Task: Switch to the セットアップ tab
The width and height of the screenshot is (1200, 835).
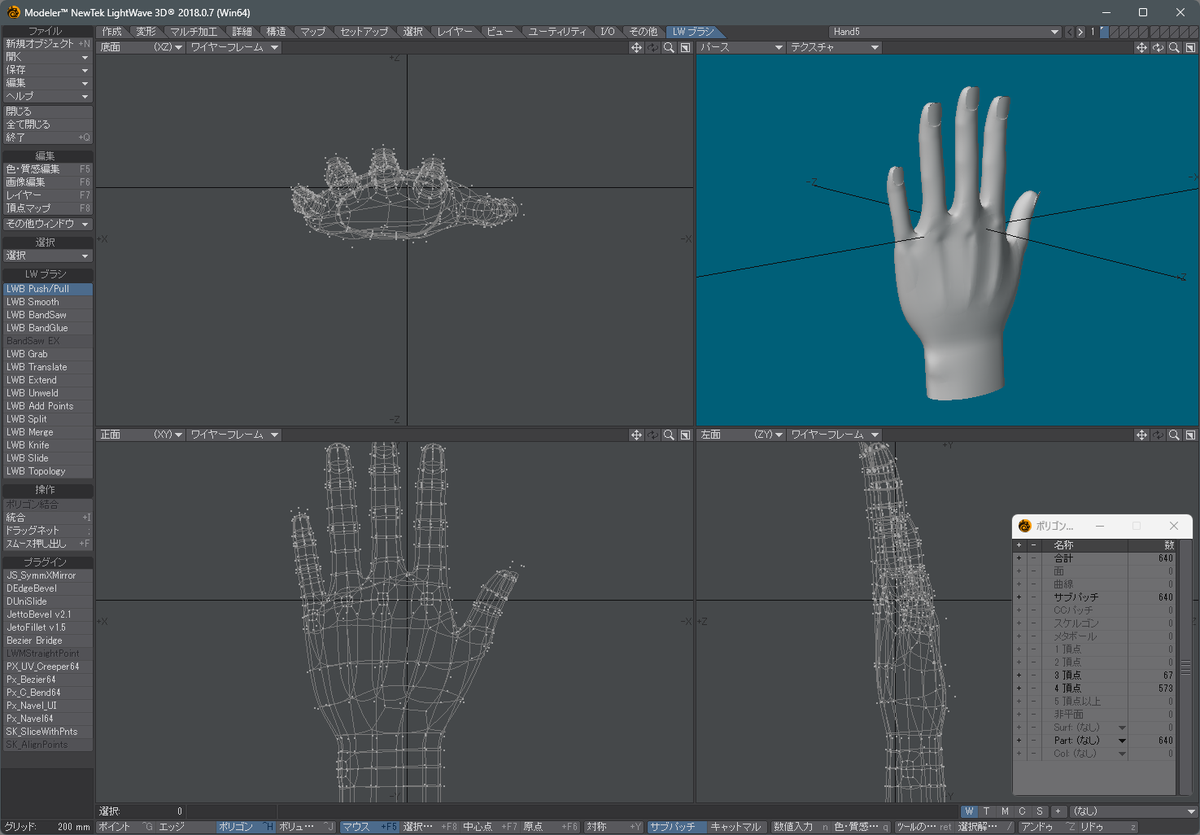Action: 364,32
